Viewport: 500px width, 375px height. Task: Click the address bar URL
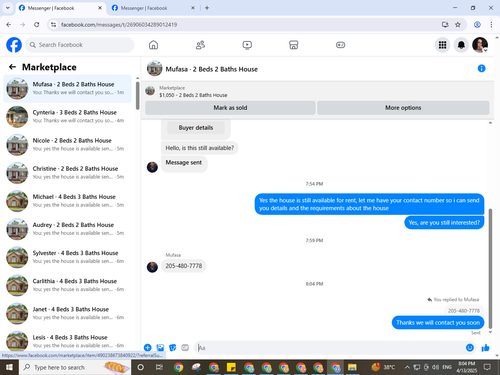point(119,25)
